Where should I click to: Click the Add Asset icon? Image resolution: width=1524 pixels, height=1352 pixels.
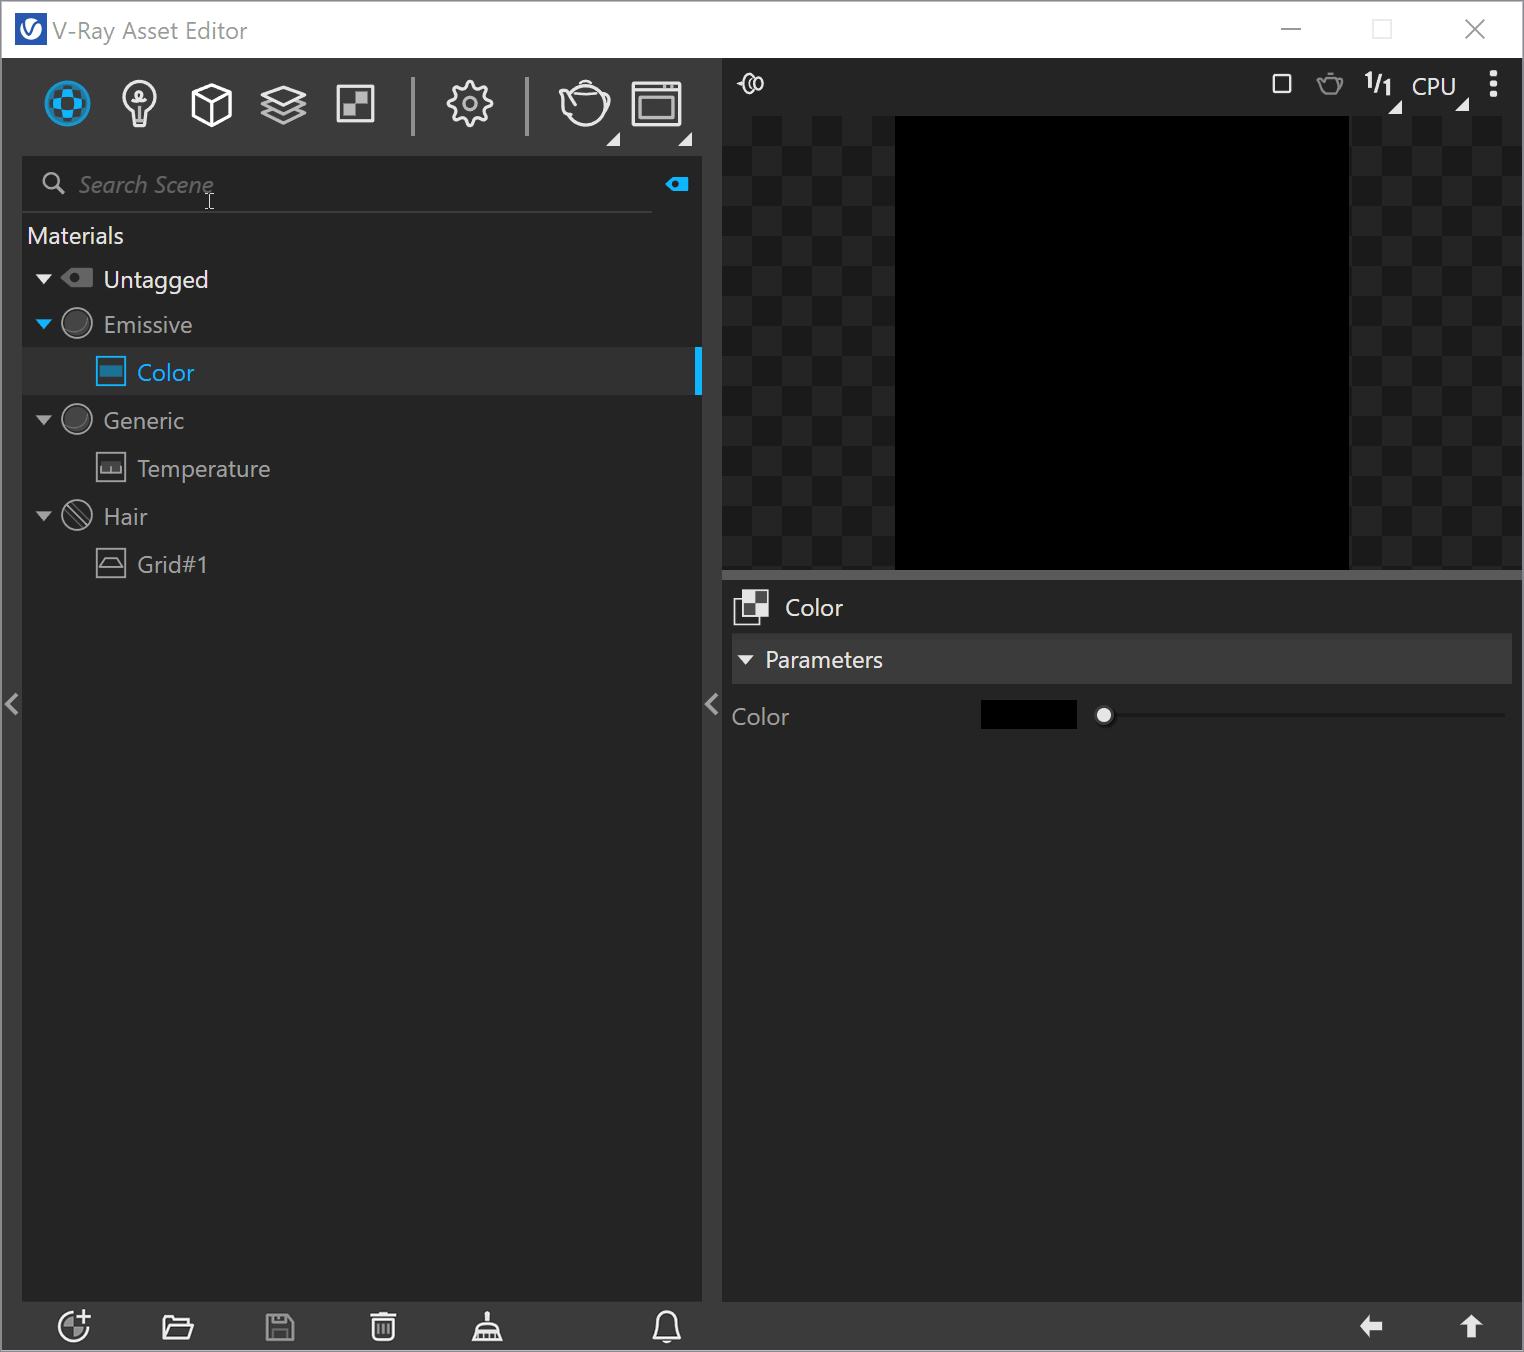(x=74, y=1327)
